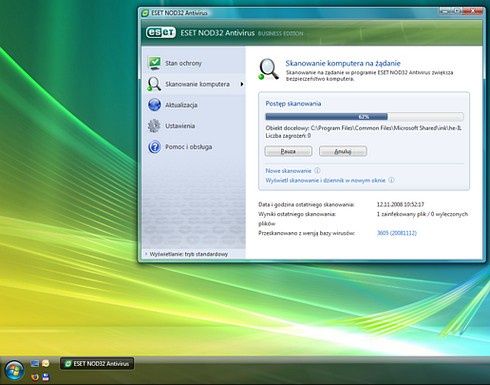
Task: Close the ESET NOD32 Antivirus window
Action: pos(473,11)
